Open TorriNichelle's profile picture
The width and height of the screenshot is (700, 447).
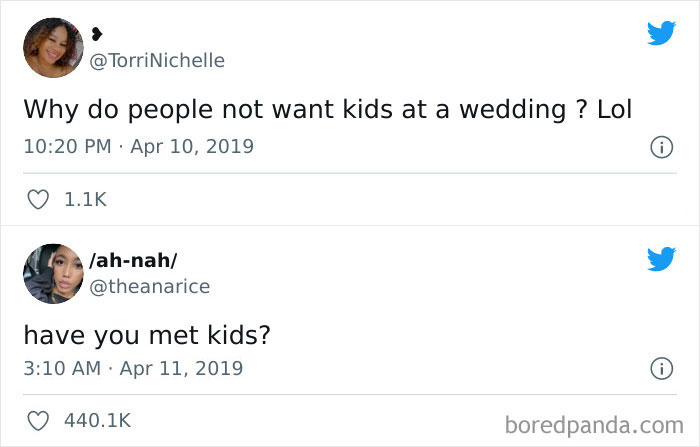point(52,47)
